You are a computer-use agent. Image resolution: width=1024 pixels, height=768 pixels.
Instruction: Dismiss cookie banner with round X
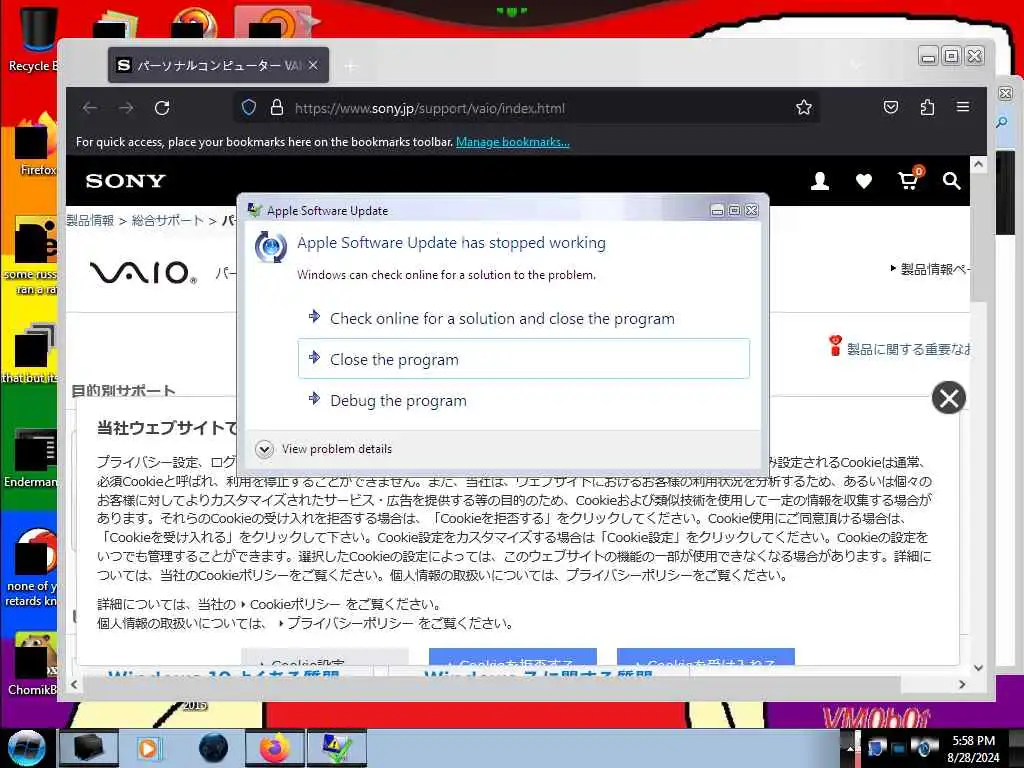click(949, 398)
